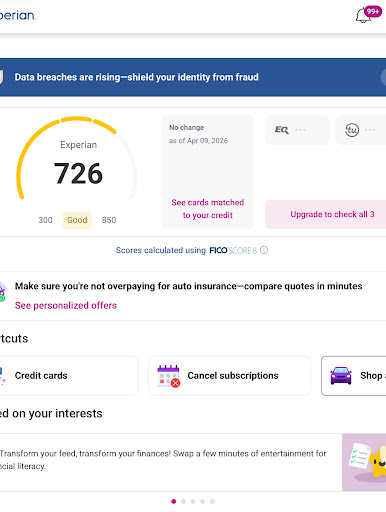Select the first carousel dot
This screenshot has height=512, width=386.
click(174, 501)
